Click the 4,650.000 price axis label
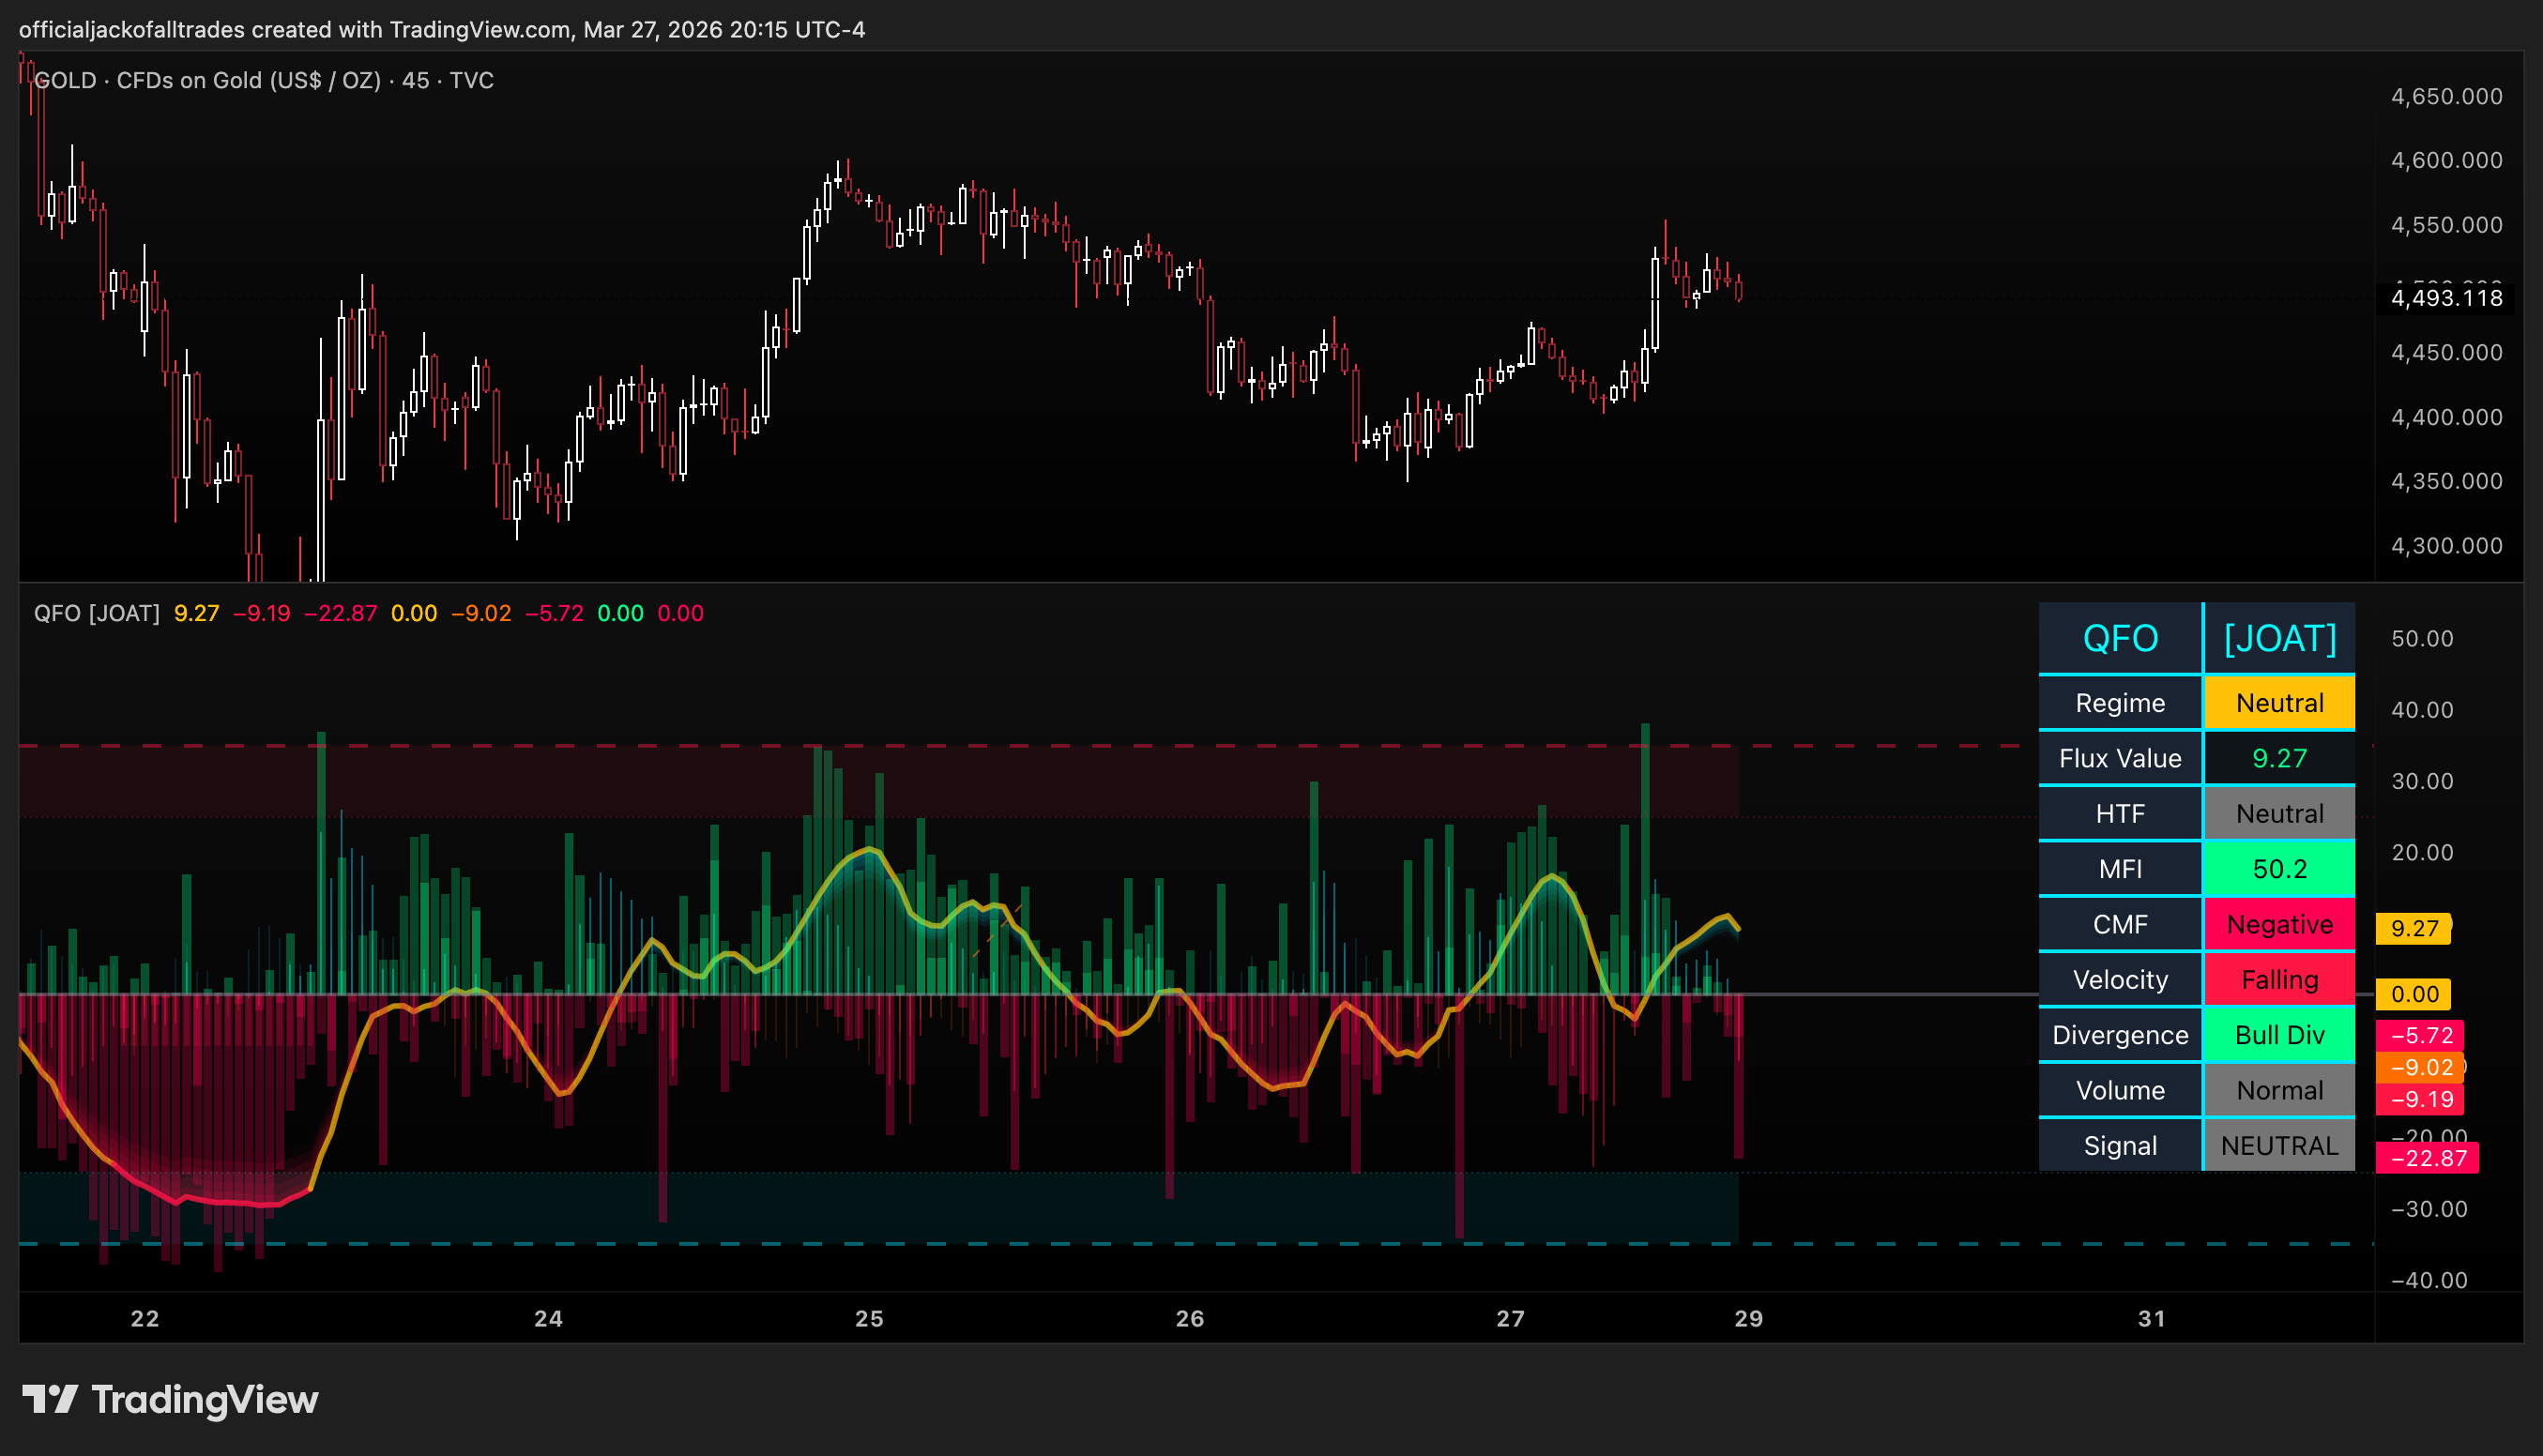This screenshot has height=1456, width=2543. pyautogui.click(x=2446, y=96)
